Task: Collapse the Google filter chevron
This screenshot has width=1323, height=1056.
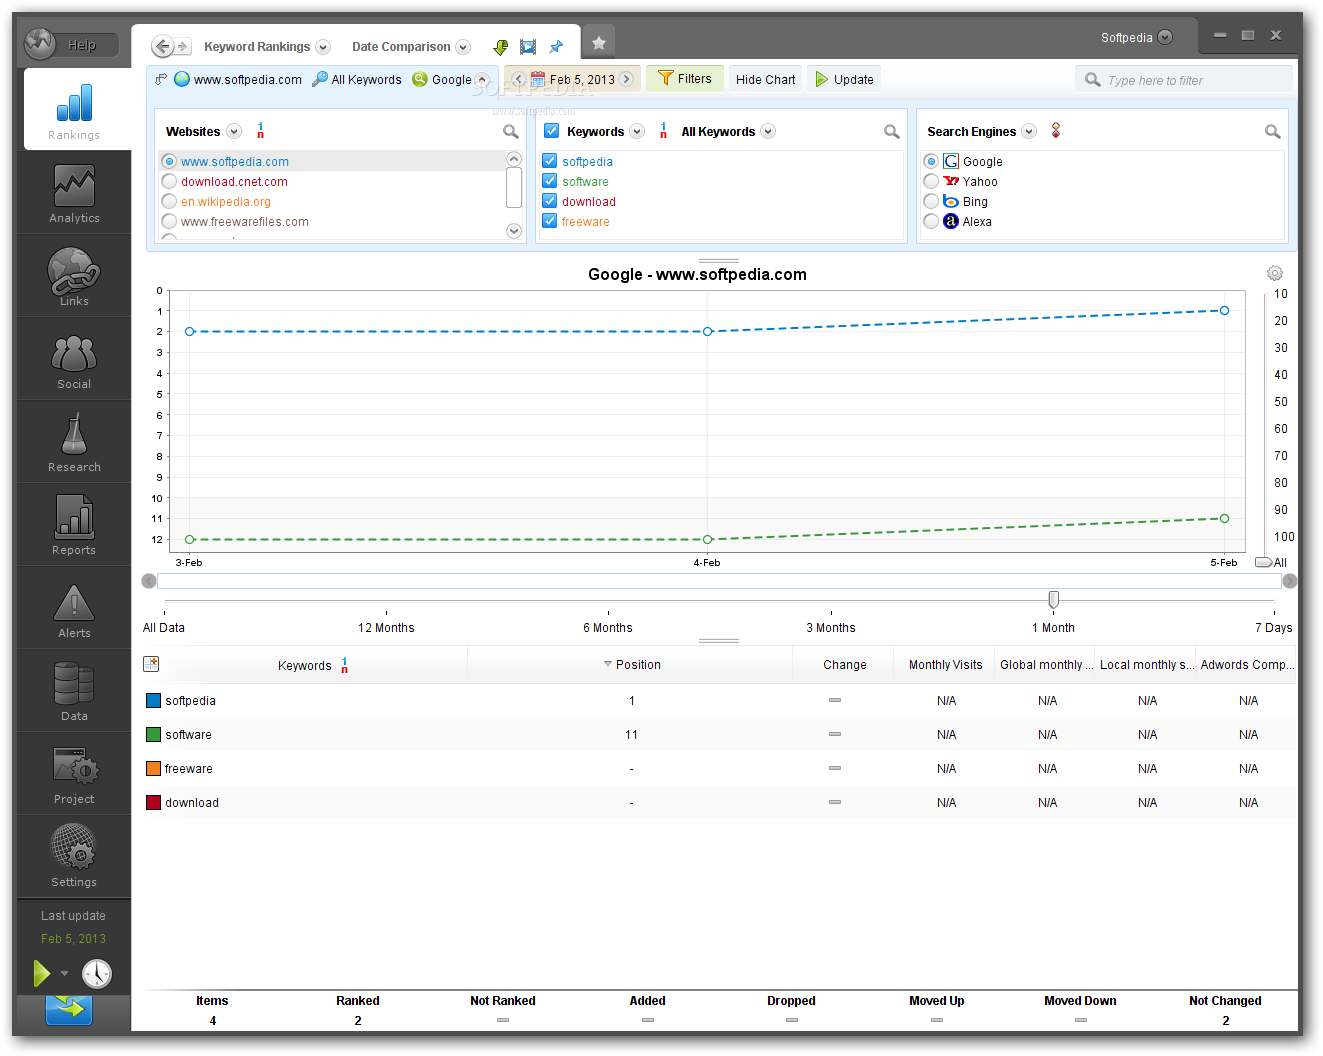Action: (x=482, y=79)
